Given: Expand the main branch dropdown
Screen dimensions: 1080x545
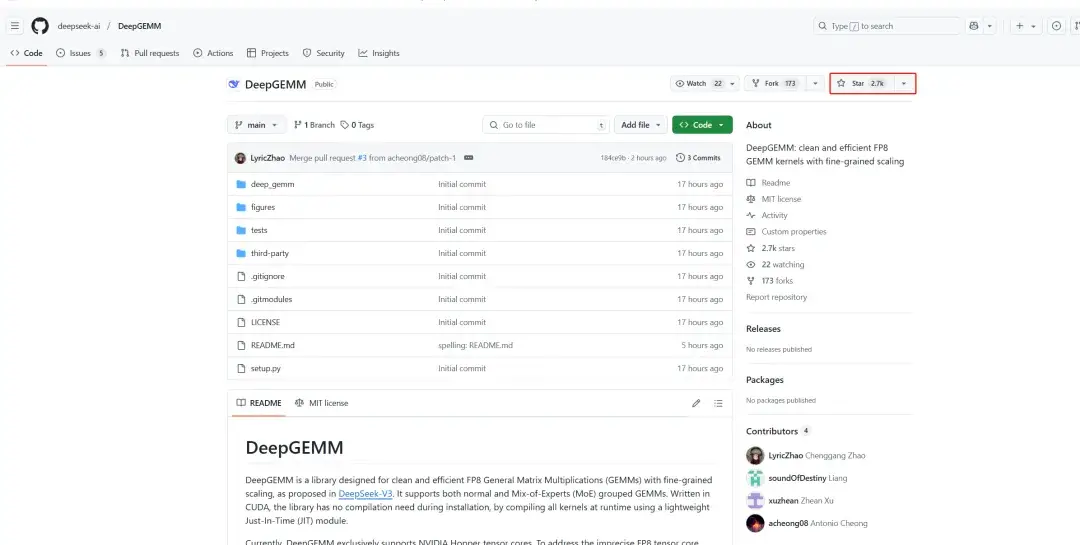Looking at the screenshot, I should (256, 125).
